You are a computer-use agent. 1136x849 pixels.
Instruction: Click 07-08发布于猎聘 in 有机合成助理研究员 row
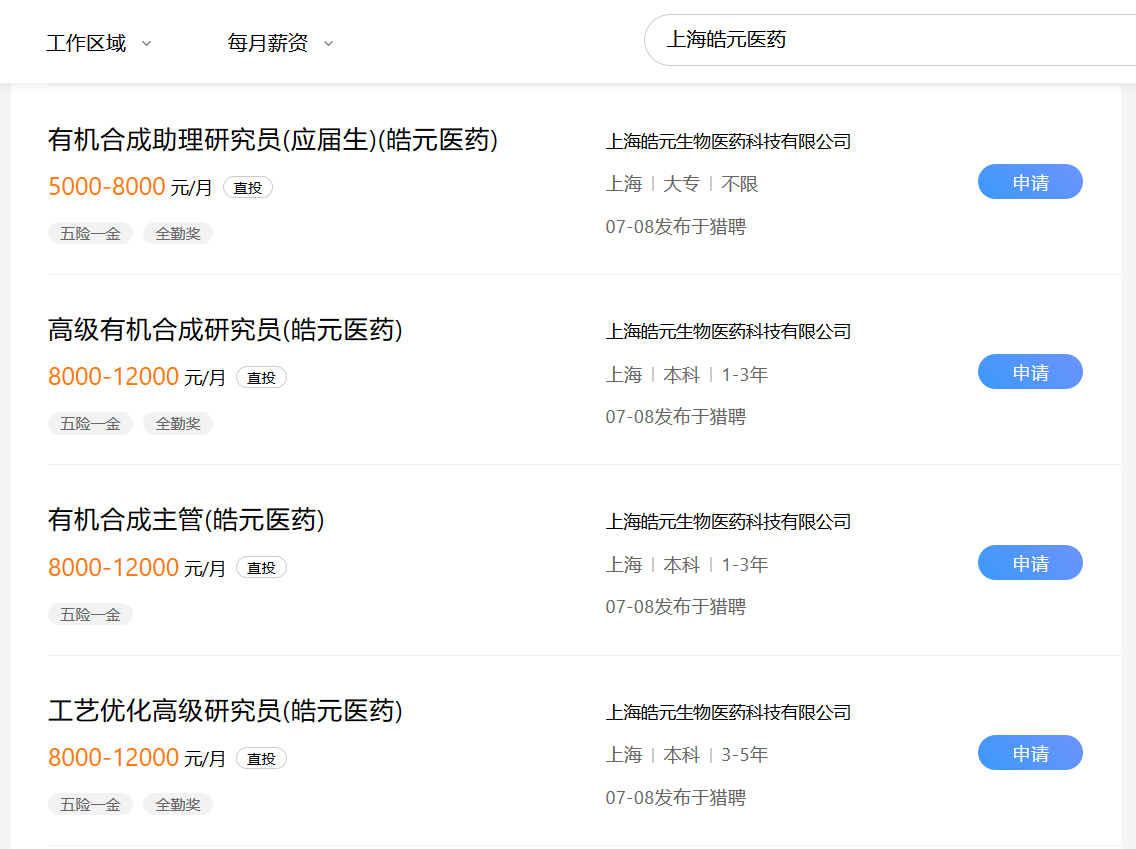(676, 227)
